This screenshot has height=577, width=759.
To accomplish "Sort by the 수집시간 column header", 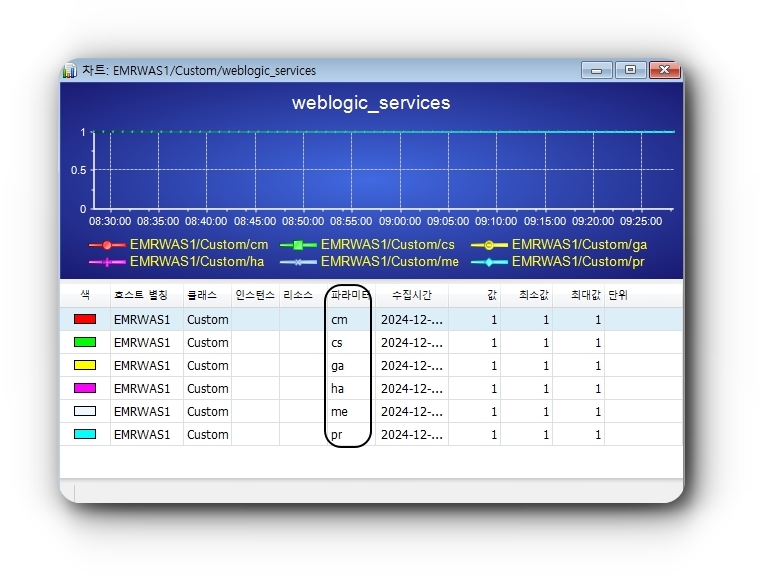I will pos(411,296).
